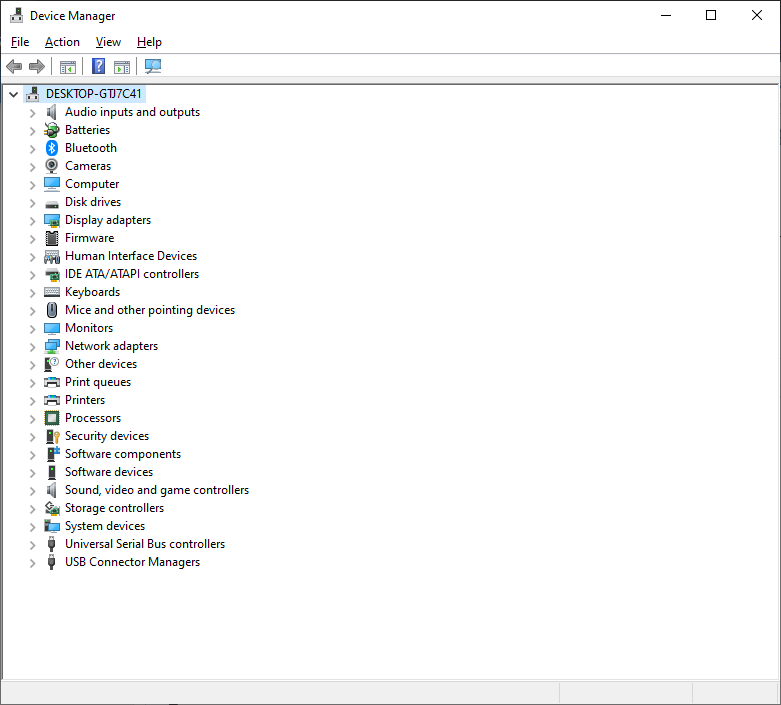Screen dimensions: 781x705
Task: Select the Batteries label
Action: [88, 130]
